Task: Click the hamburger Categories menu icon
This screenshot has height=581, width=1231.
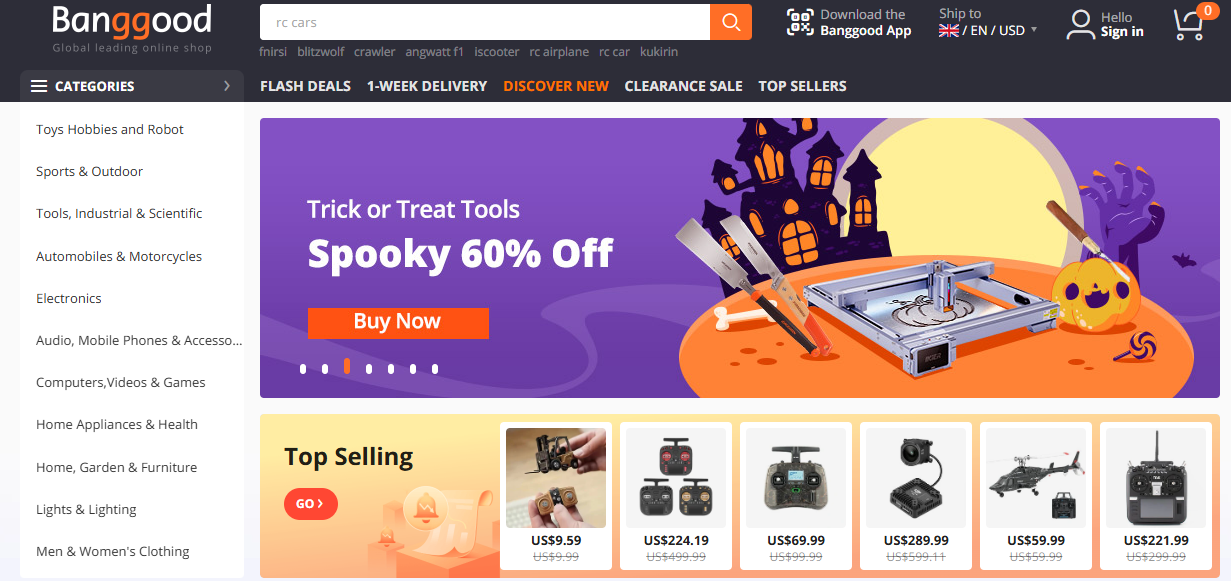Action: pyautogui.click(x=39, y=86)
